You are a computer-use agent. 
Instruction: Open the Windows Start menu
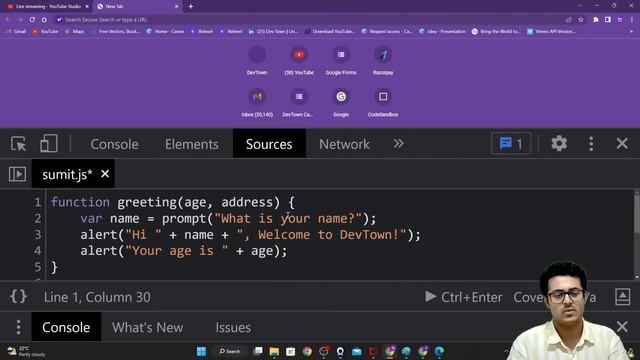[x=202, y=351]
